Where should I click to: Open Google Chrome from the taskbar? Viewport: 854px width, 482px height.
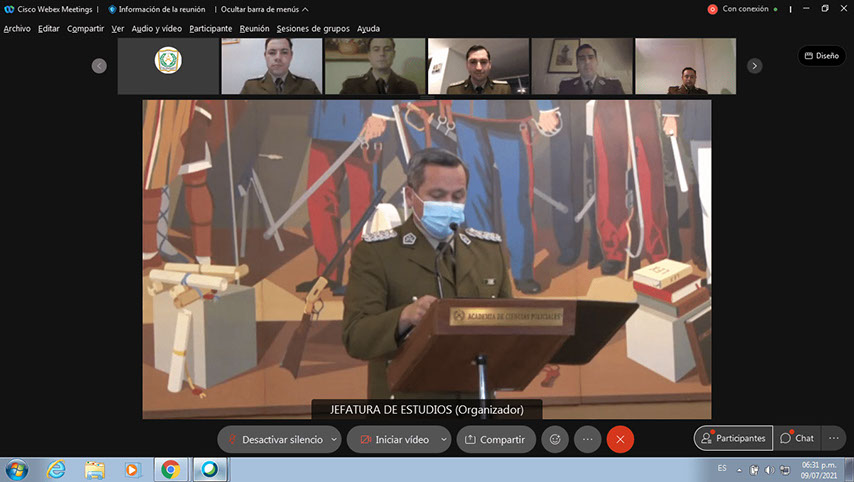click(x=170, y=469)
